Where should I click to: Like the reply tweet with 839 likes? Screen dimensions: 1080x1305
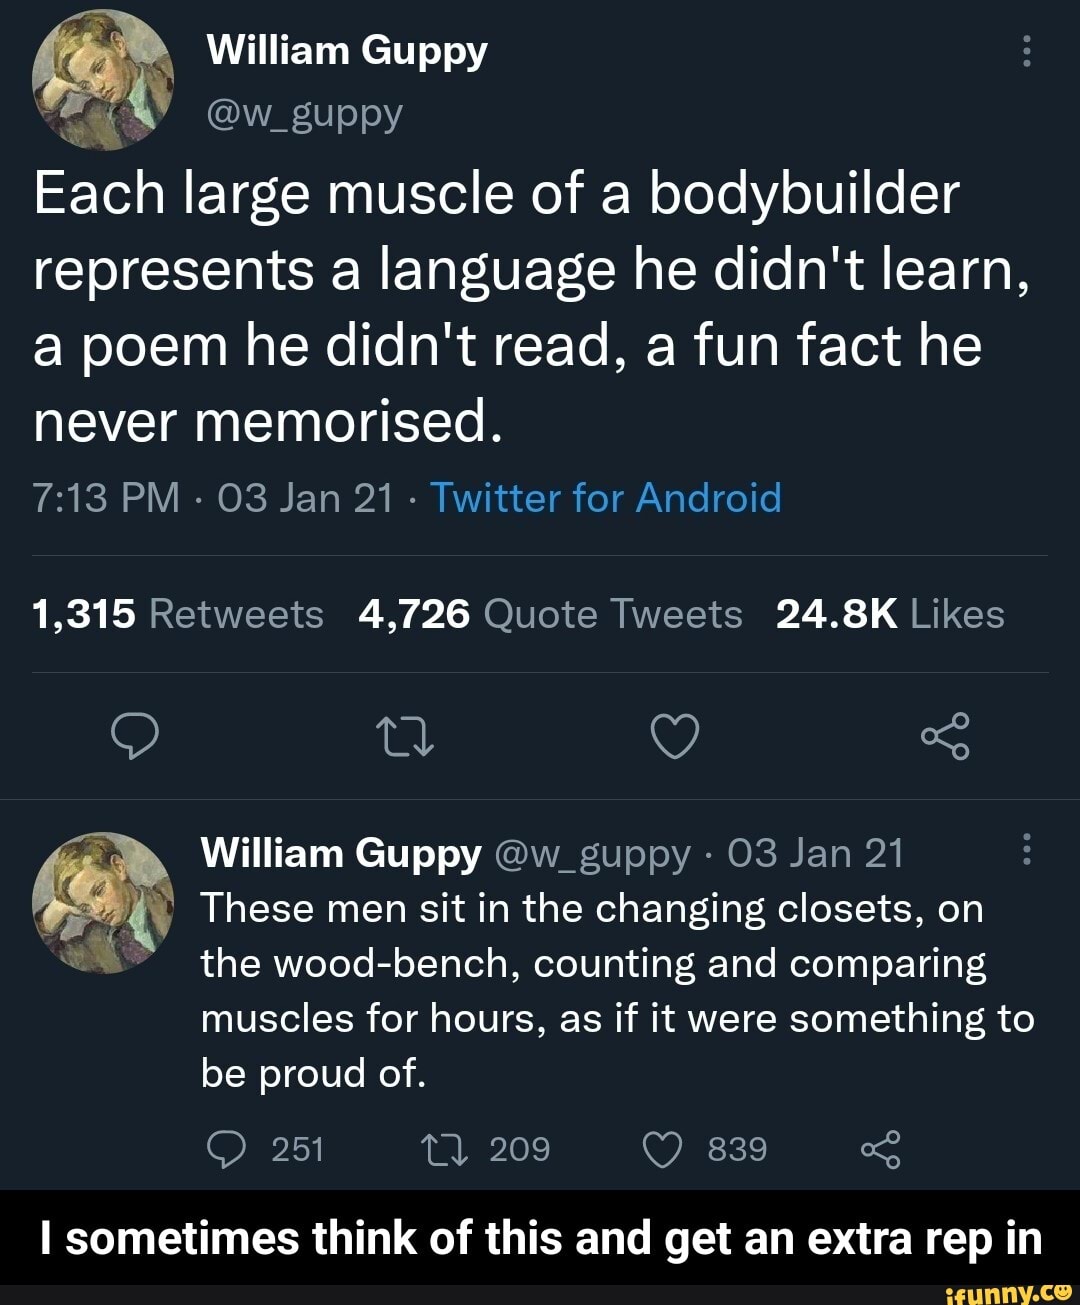pyautogui.click(x=664, y=1149)
